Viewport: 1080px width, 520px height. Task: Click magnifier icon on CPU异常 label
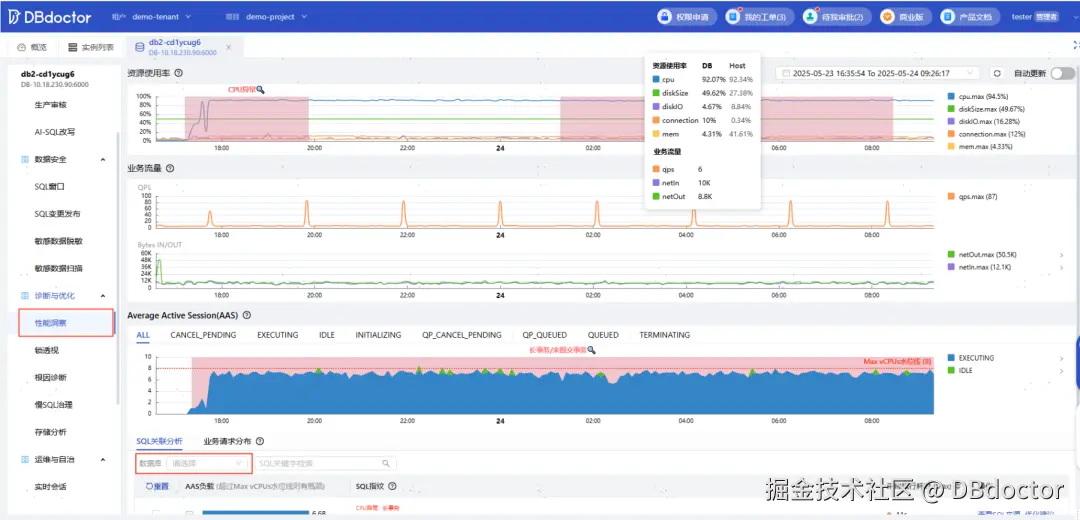(260, 90)
